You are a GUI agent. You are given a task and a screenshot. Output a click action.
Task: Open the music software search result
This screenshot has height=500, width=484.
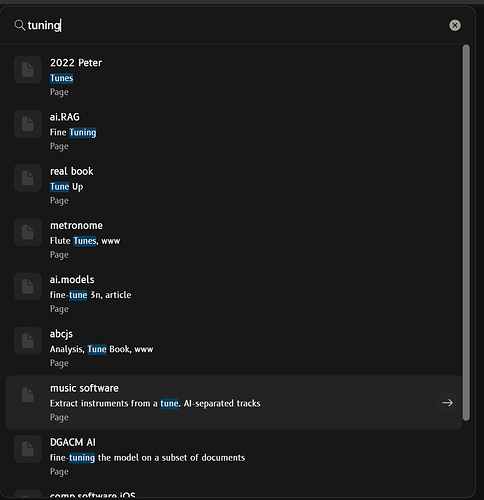(234, 403)
